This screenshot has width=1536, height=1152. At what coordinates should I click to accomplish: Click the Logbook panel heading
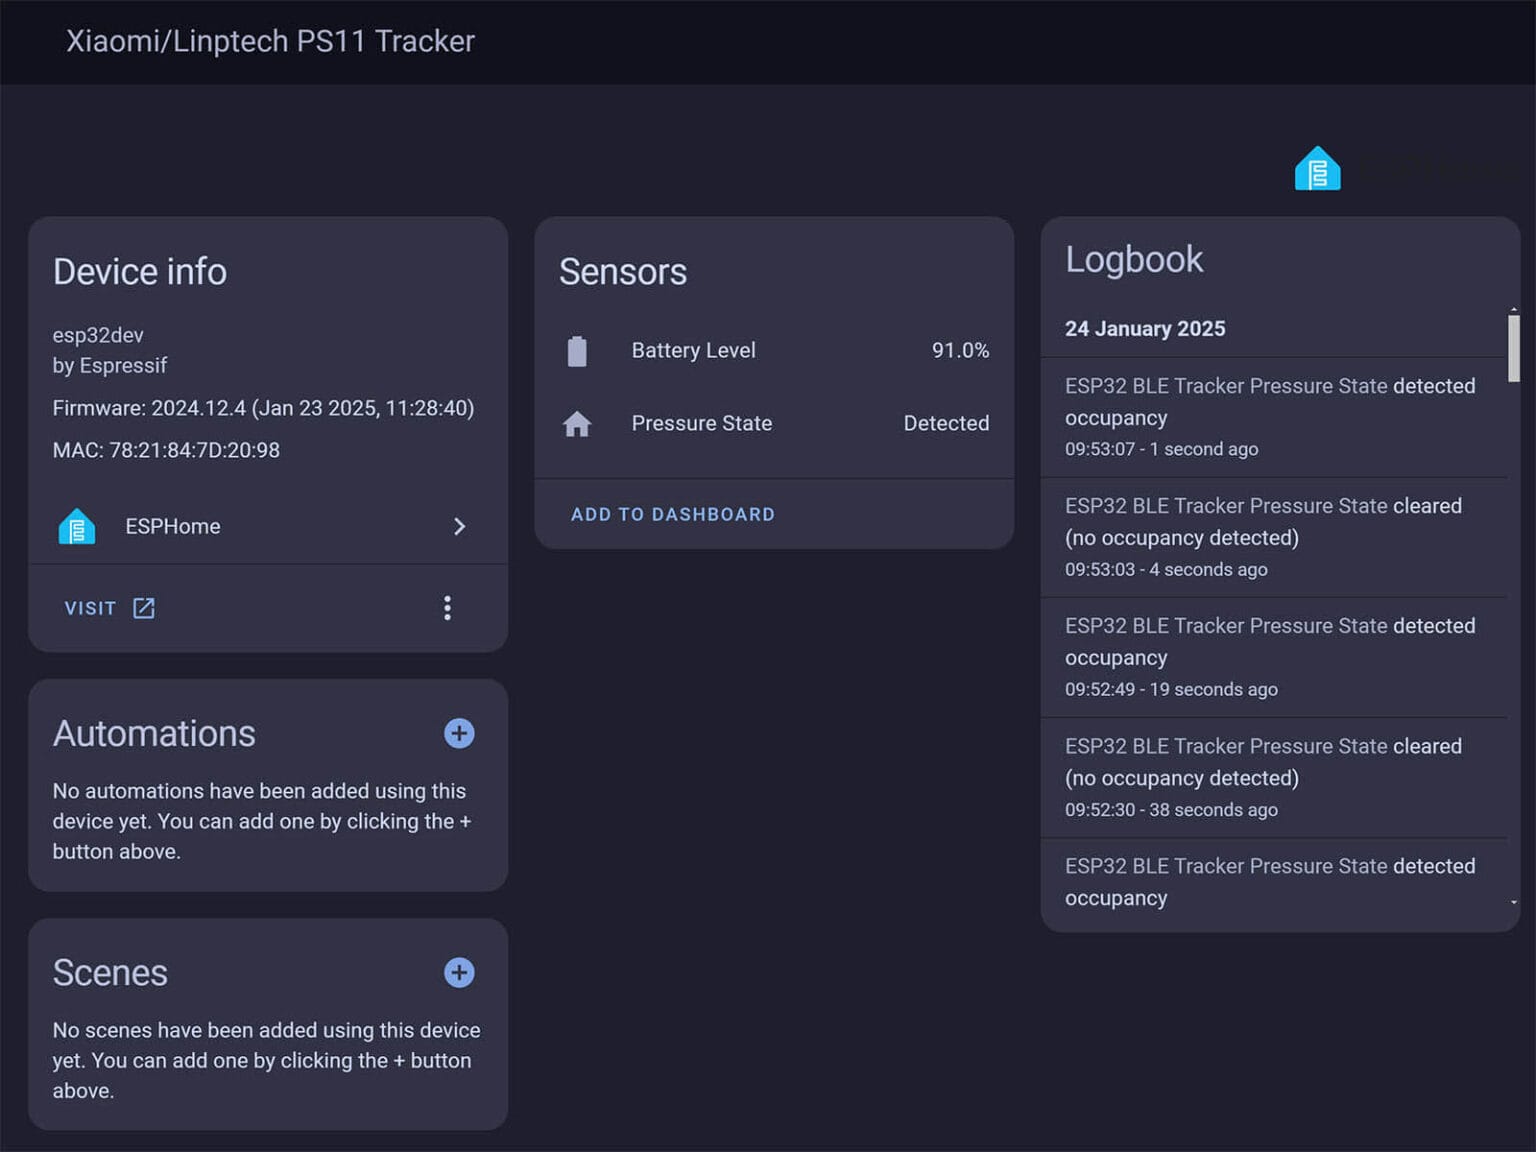pyautogui.click(x=1134, y=259)
